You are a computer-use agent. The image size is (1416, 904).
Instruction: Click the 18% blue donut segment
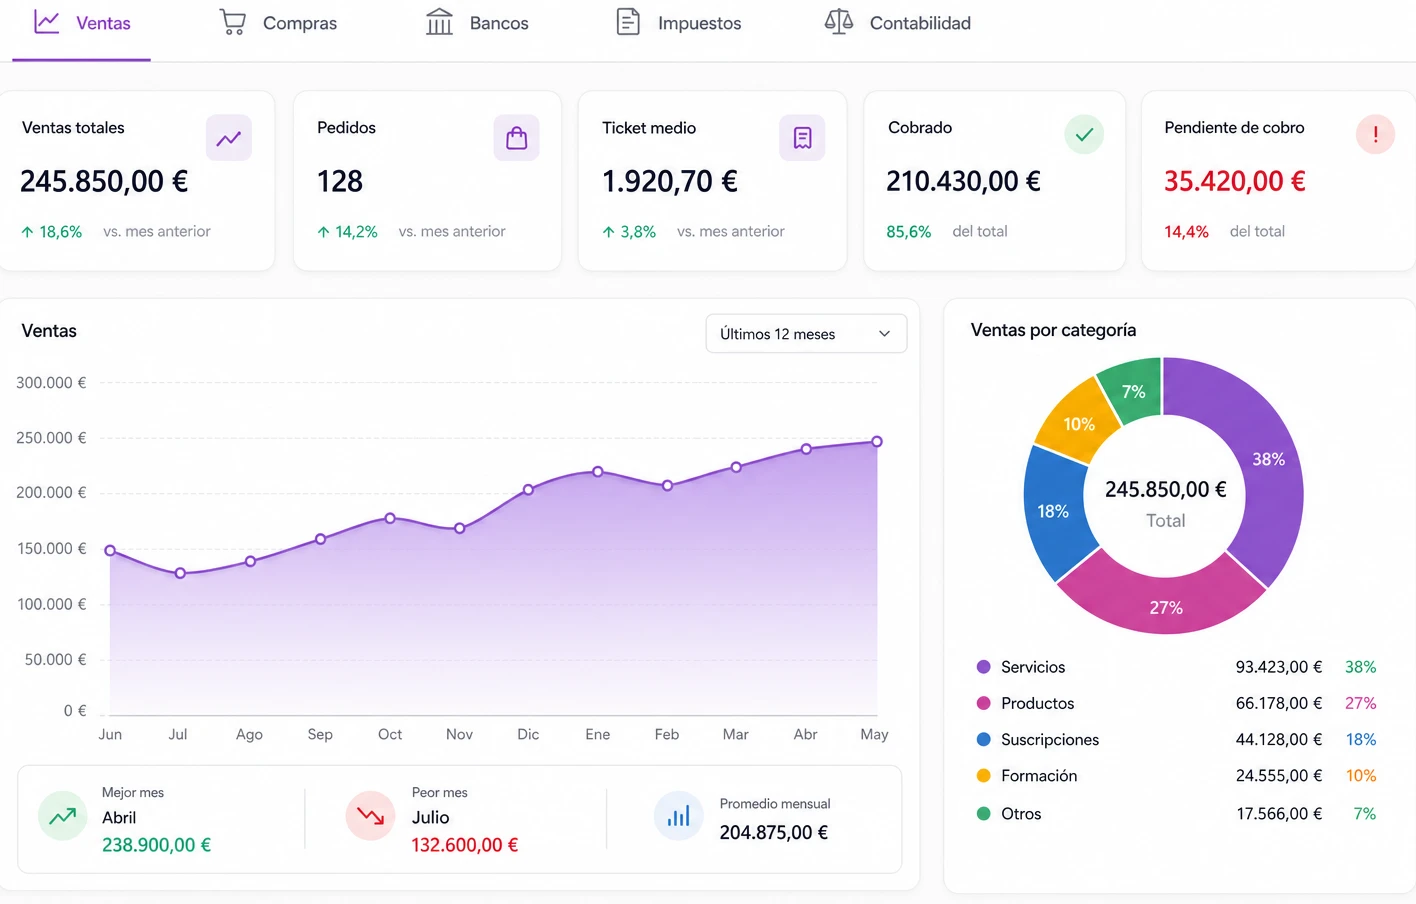(1052, 511)
